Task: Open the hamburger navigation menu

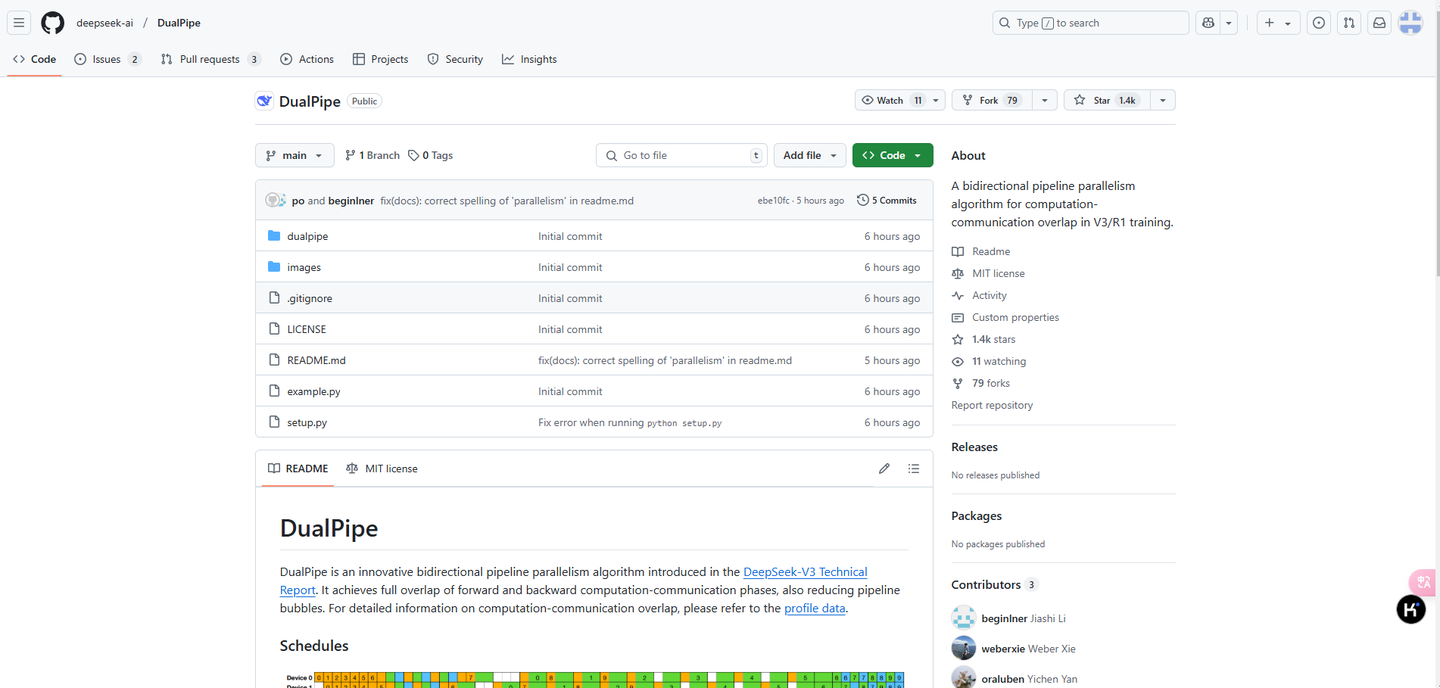Action: [19, 23]
